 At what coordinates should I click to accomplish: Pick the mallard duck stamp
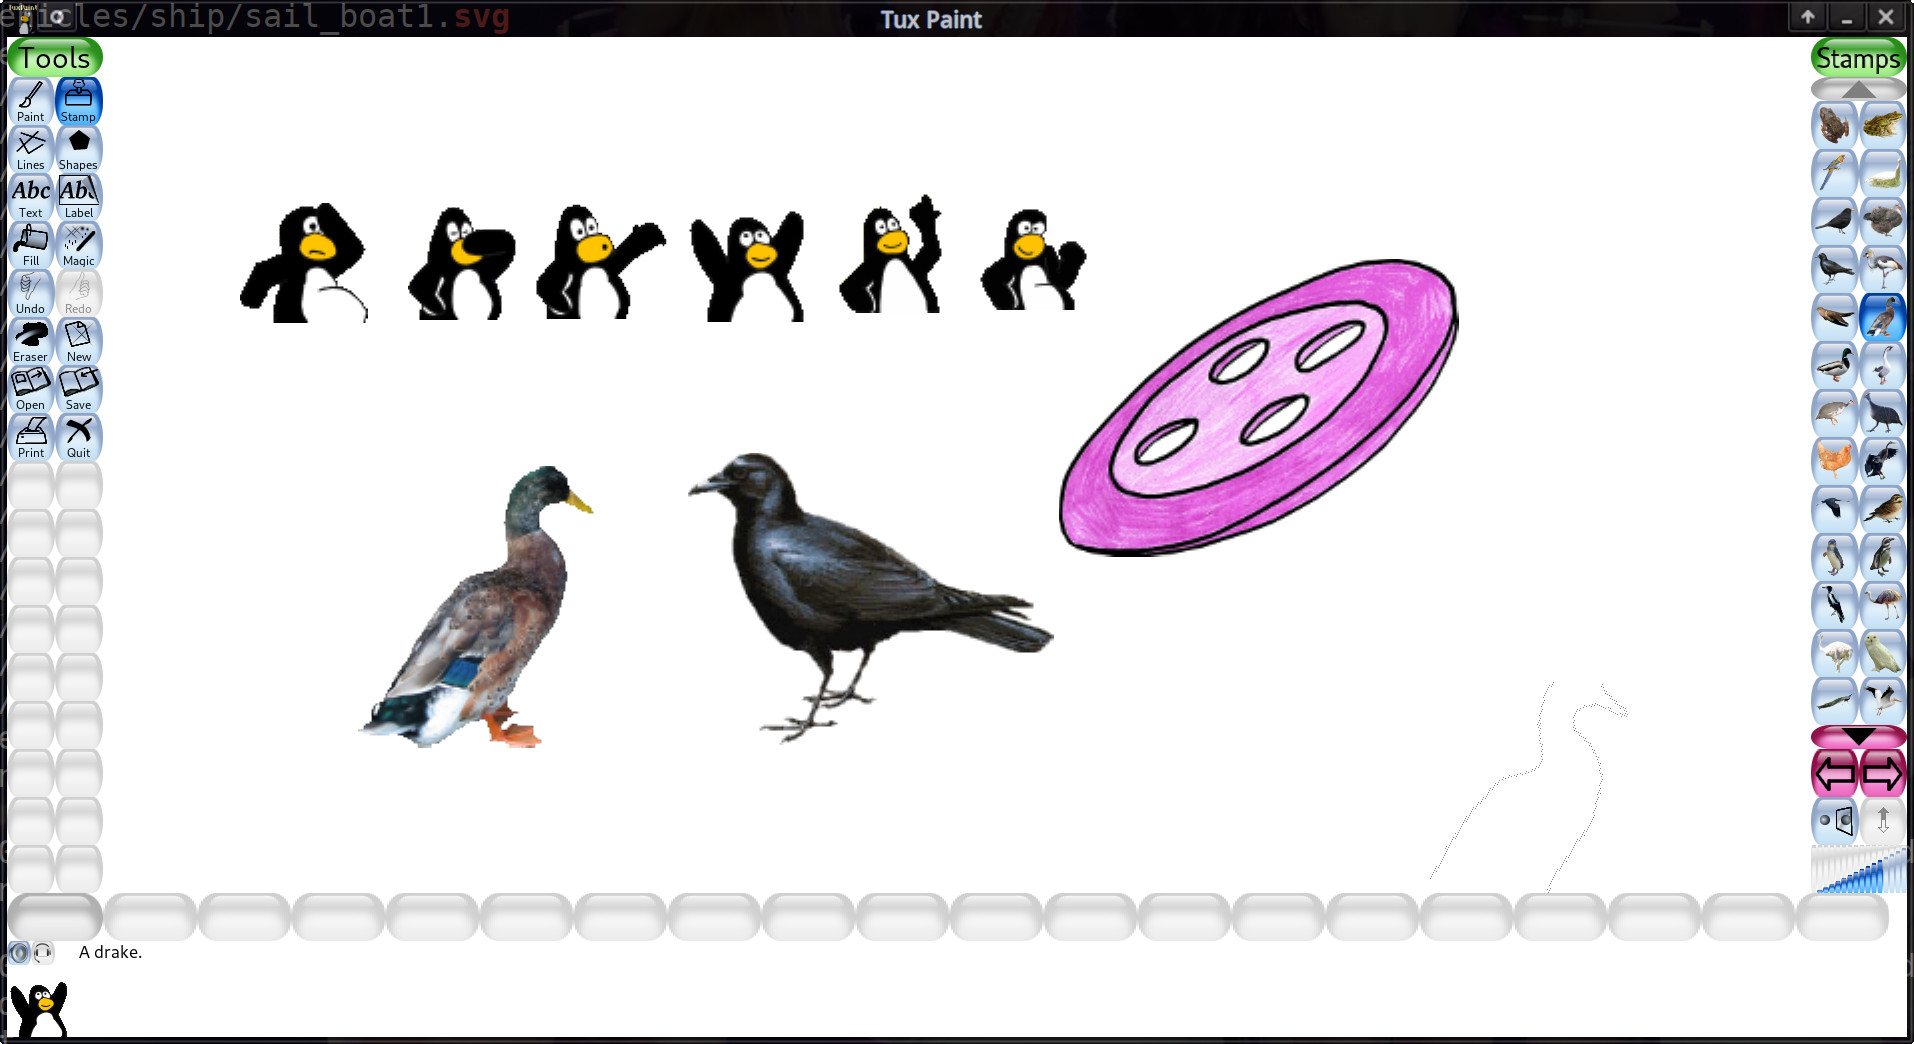1835,366
